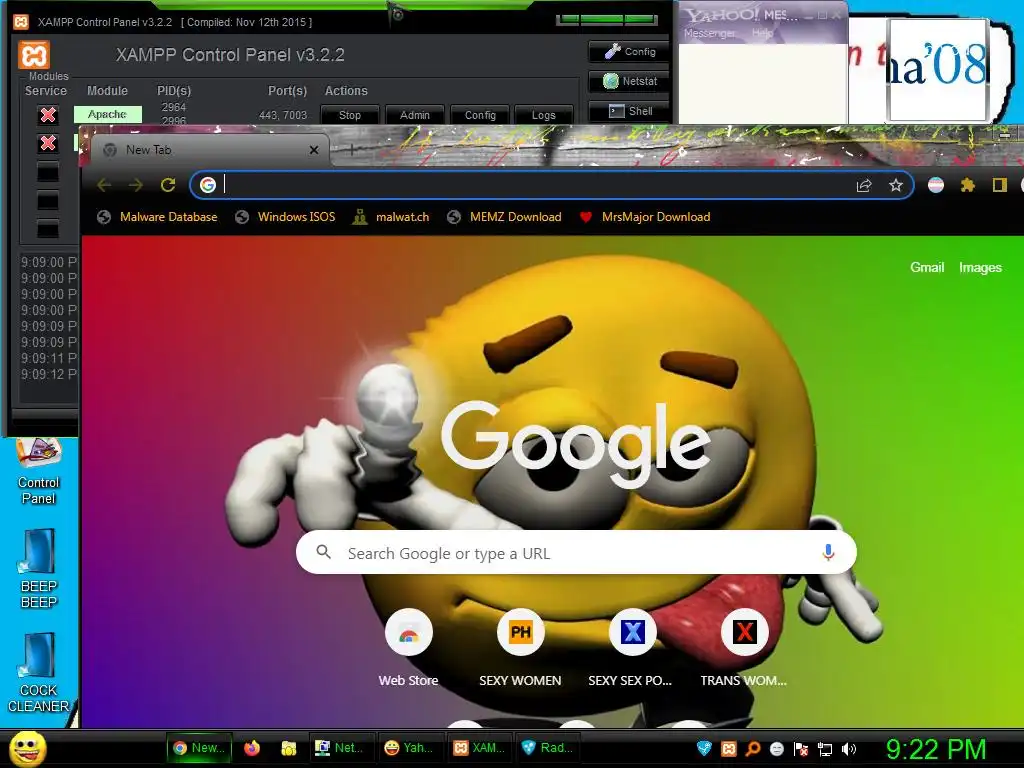
Task: Toggle the Chrome side panel icon
Action: pyautogui.click(x=999, y=185)
